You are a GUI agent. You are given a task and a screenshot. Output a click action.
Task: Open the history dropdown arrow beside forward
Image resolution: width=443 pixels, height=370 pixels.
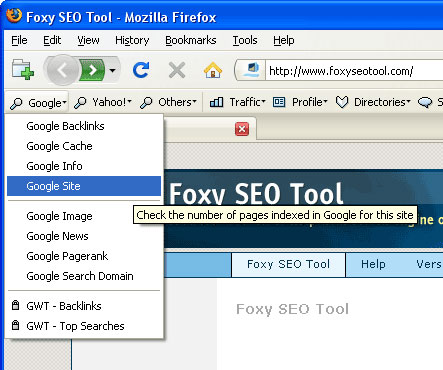pos(112,70)
